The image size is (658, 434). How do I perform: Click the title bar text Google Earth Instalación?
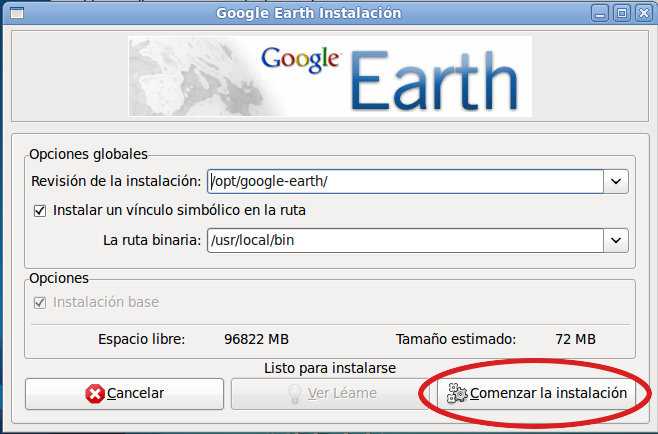pyautogui.click(x=308, y=13)
